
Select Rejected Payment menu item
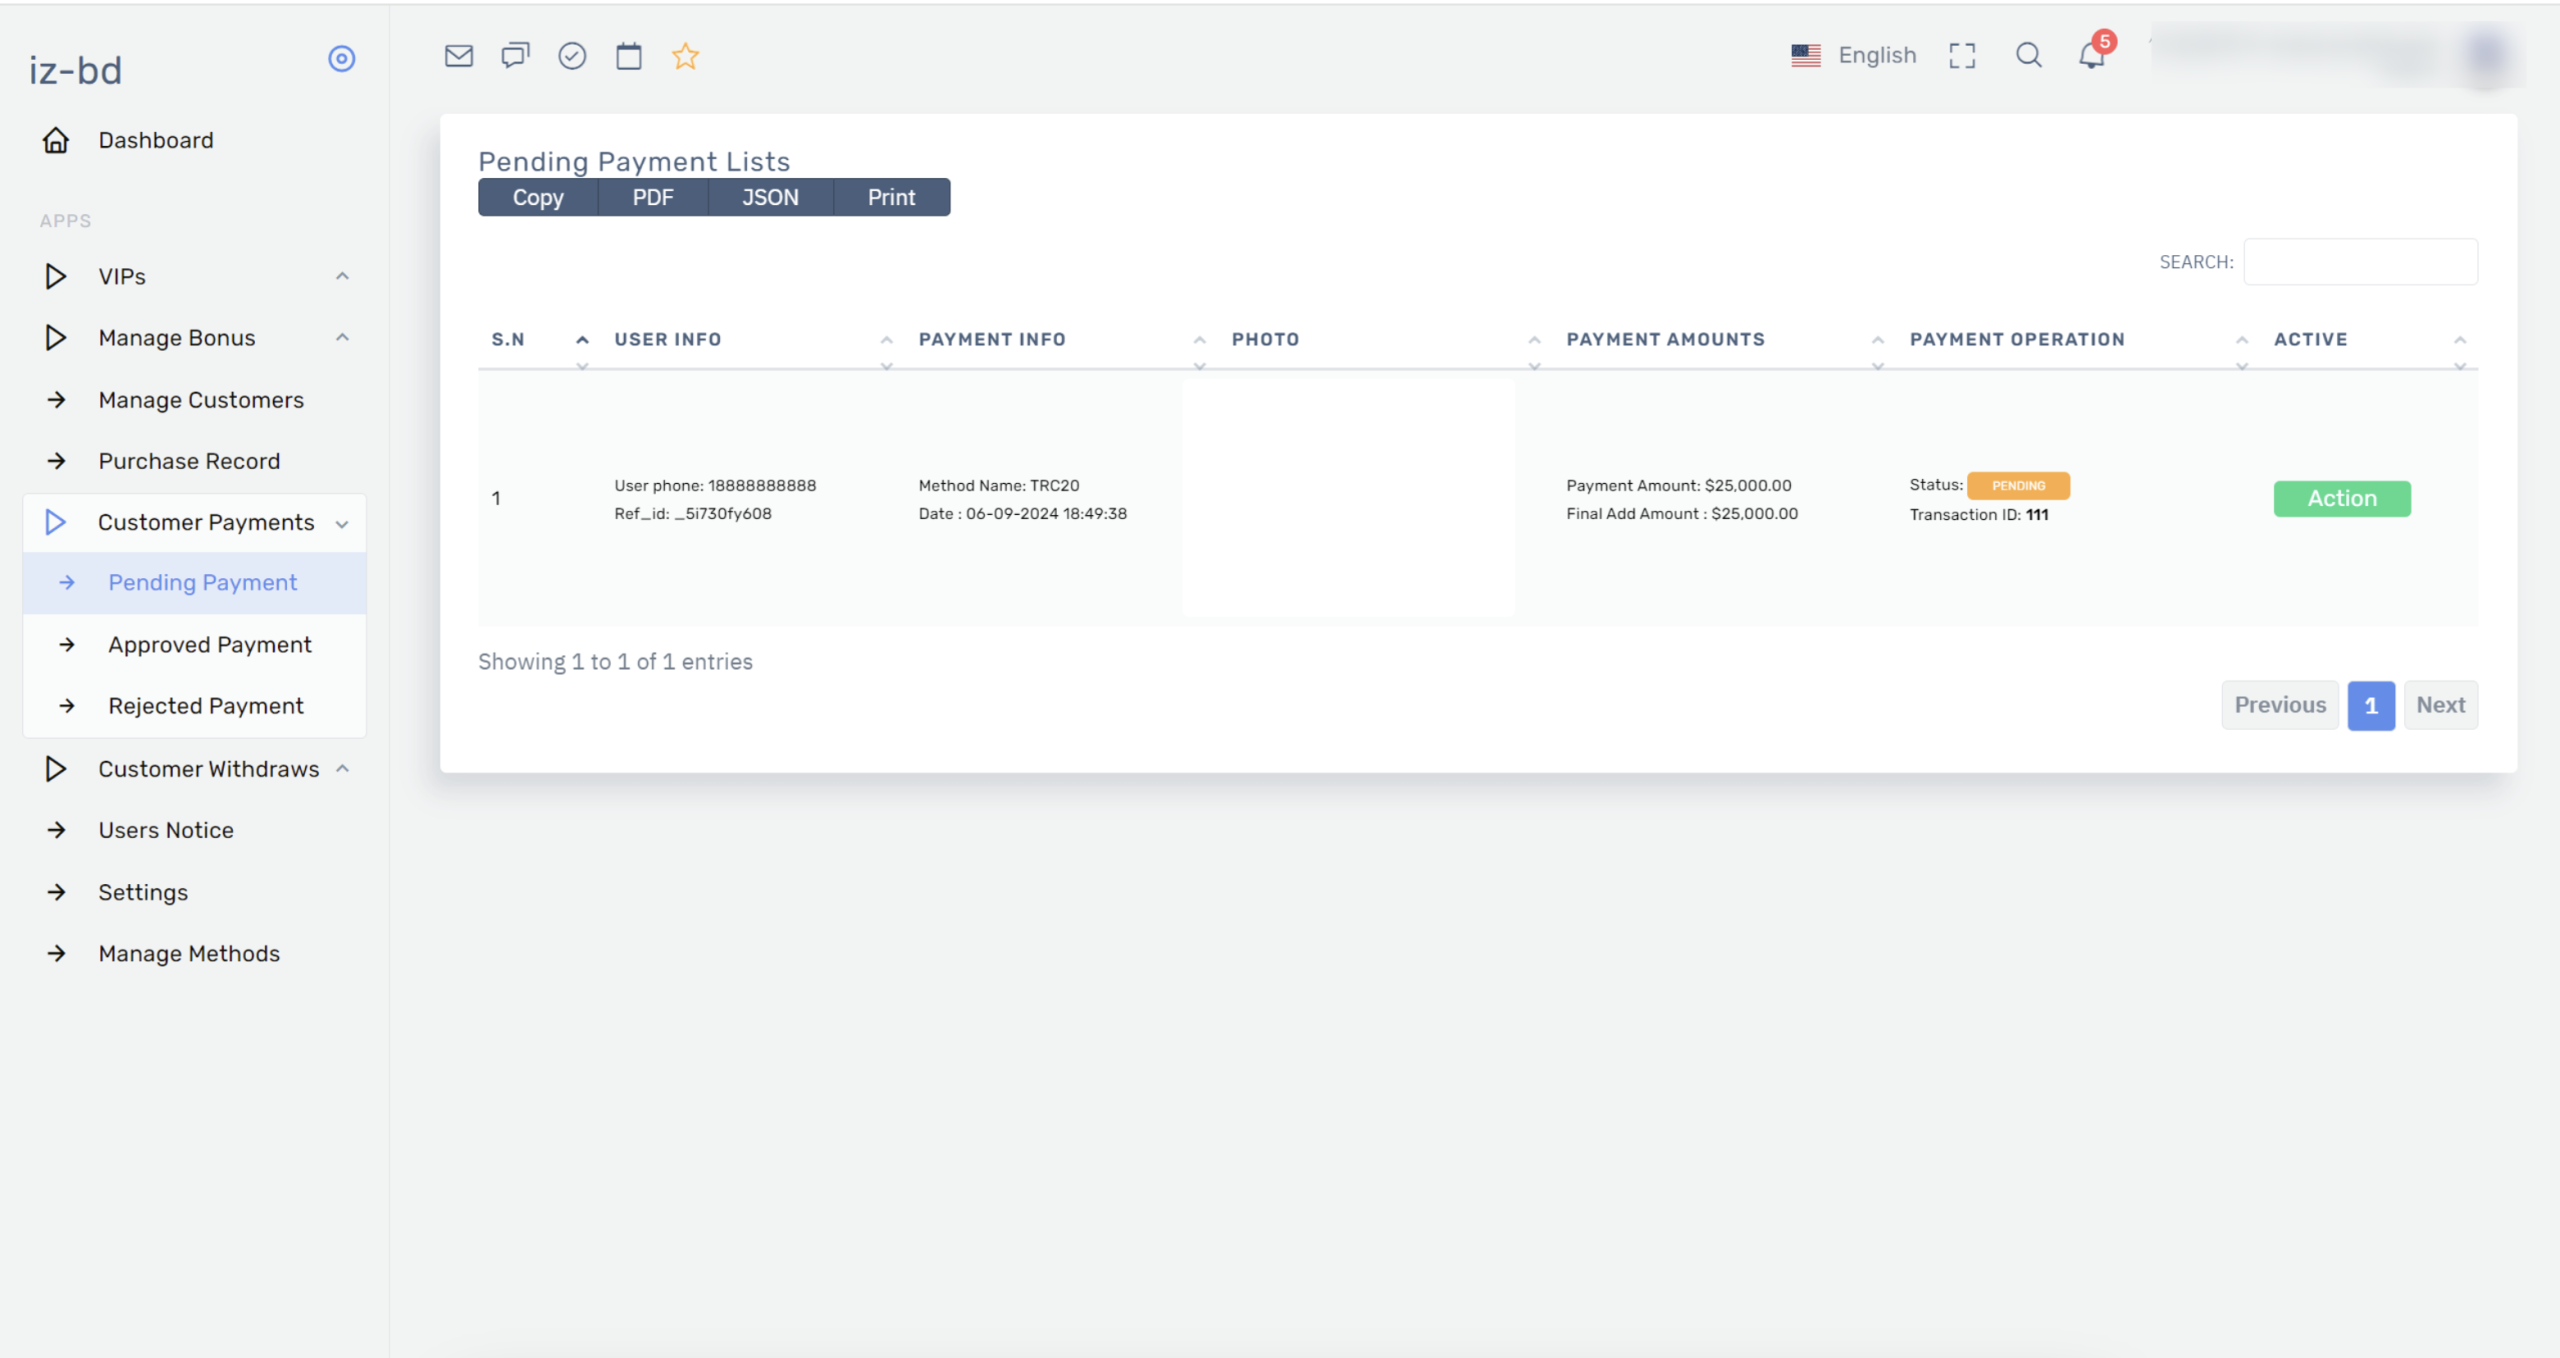(x=205, y=706)
